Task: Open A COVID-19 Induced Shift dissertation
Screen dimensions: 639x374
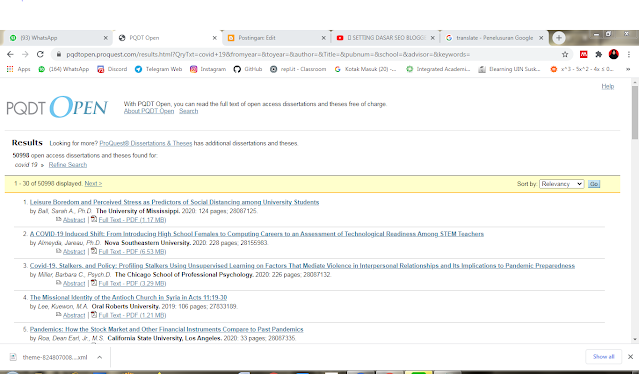Action: point(257,234)
